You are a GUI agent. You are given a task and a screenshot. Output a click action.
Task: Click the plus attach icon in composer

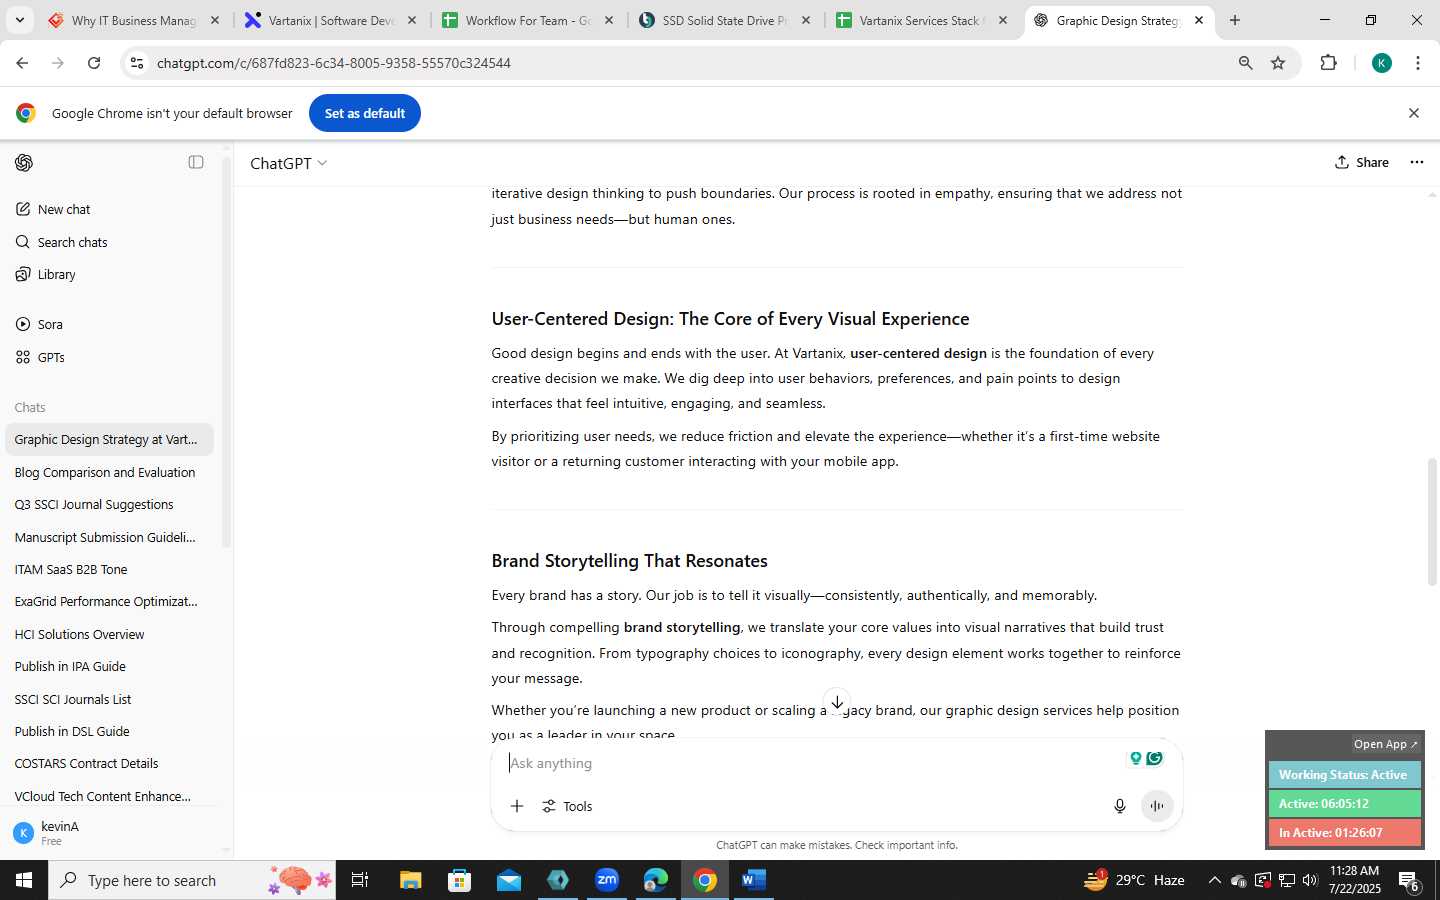pos(517,806)
